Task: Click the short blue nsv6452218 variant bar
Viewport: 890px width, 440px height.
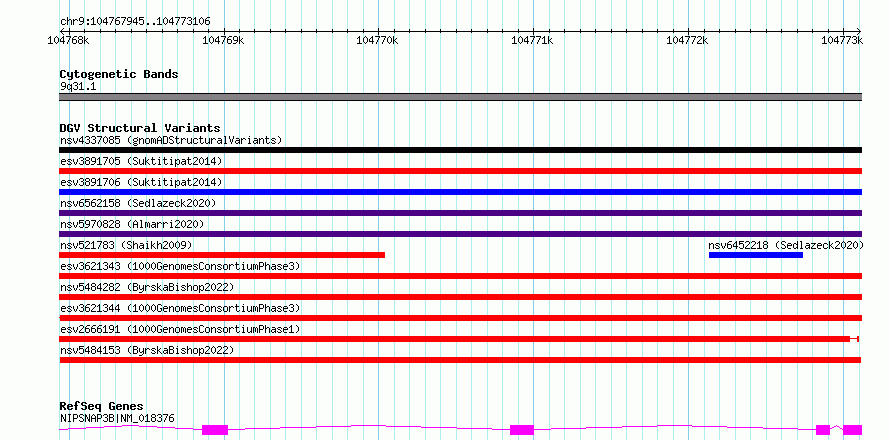Action: click(x=755, y=255)
